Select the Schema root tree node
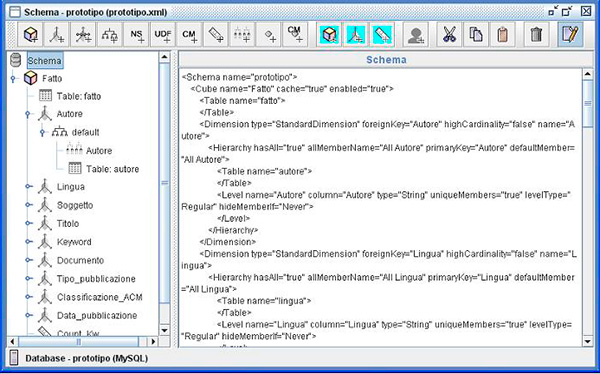Viewport: 600px width, 374px height. pyautogui.click(x=45, y=61)
